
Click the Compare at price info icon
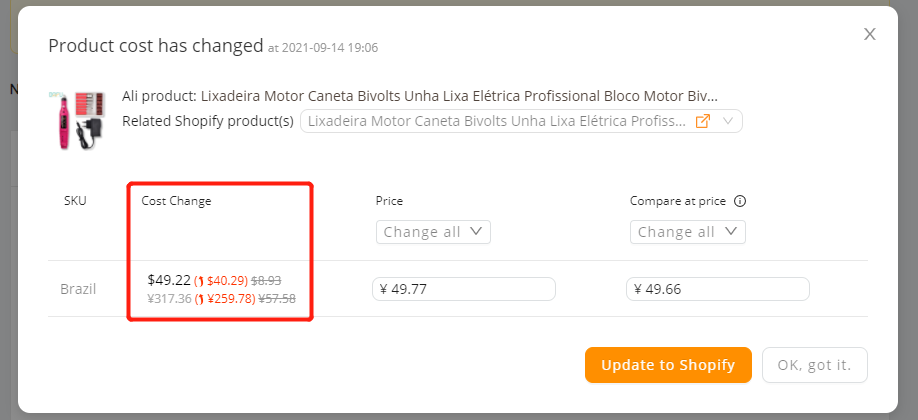[740, 202]
